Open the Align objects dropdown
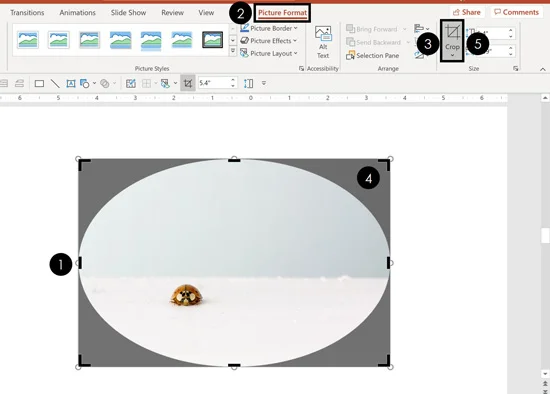This screenshot has width=550, height=394. (x=422, y=28)
